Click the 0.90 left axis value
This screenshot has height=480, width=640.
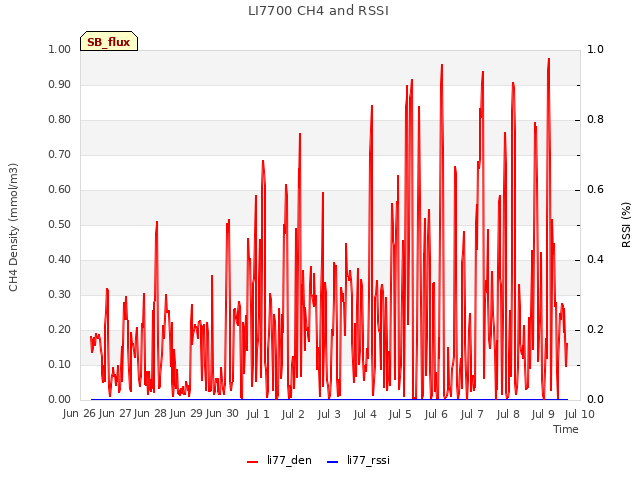pos(59,84)
